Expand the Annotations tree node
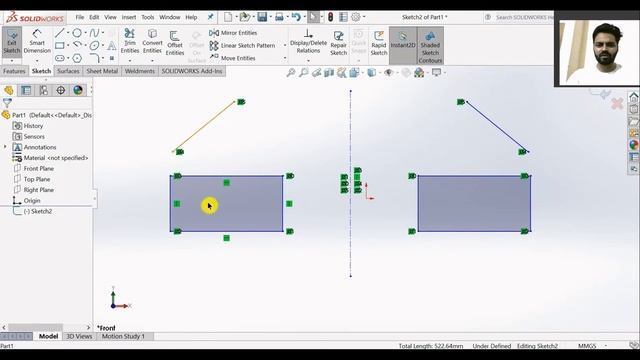 click(x=5, y=147)
